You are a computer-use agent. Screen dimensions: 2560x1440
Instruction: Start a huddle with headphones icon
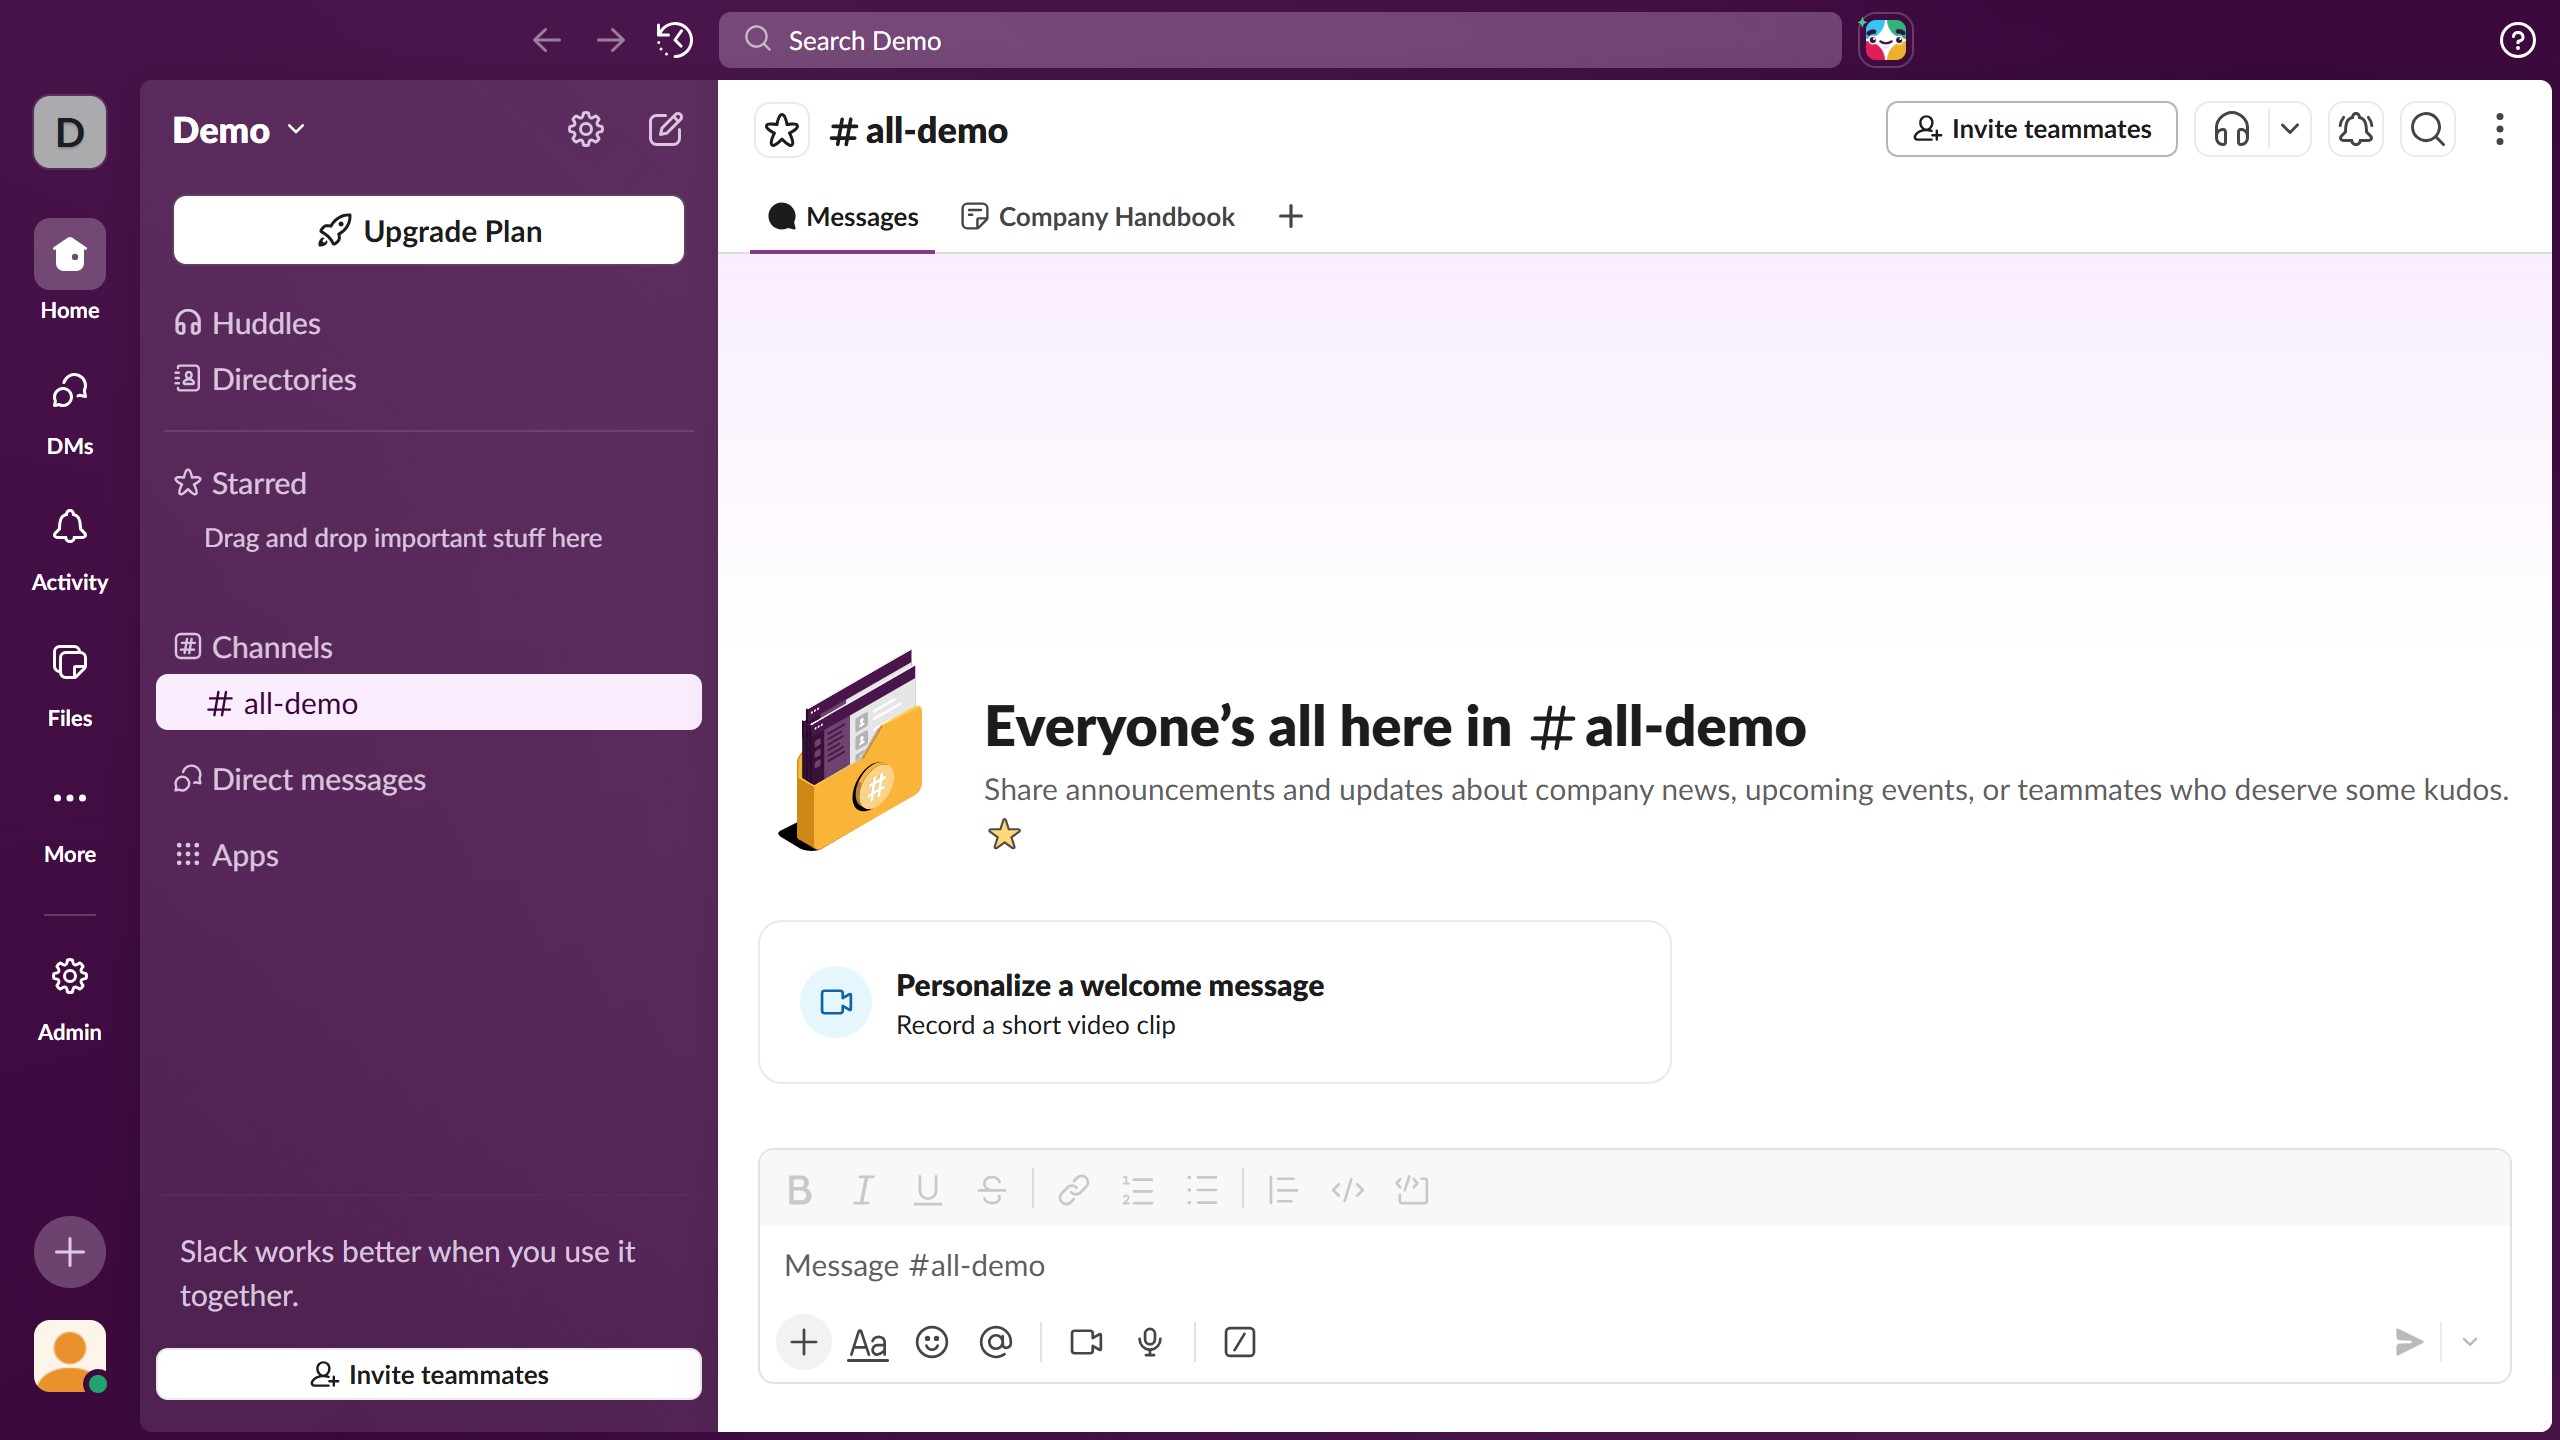pos(2232,129)
